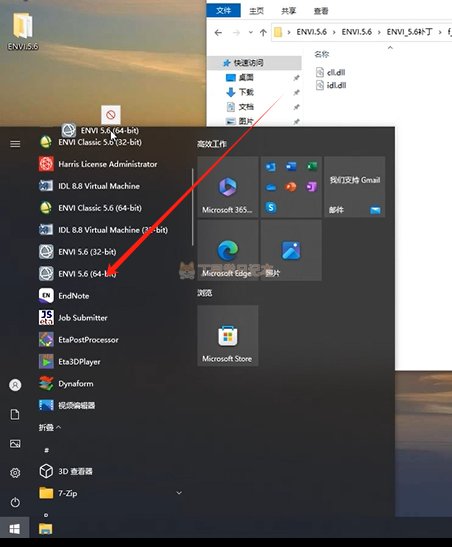Viewport: 452px width, 547px height.
Task: Open EtaPostProcessor
Action: pyautogui.click(x=79, y=339)
